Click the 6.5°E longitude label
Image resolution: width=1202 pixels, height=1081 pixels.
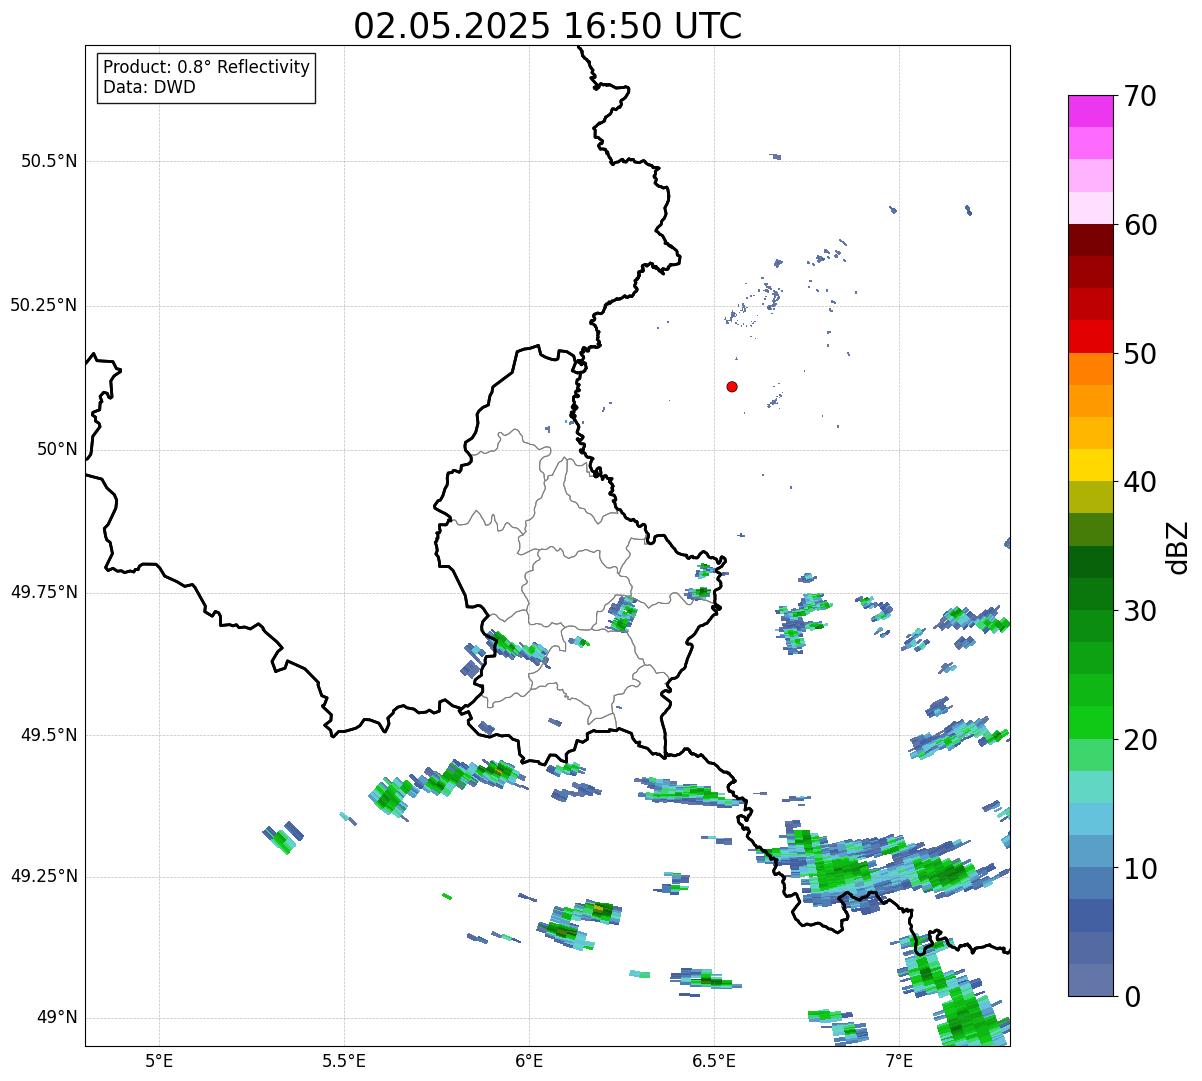click(x=714, y=1060)
